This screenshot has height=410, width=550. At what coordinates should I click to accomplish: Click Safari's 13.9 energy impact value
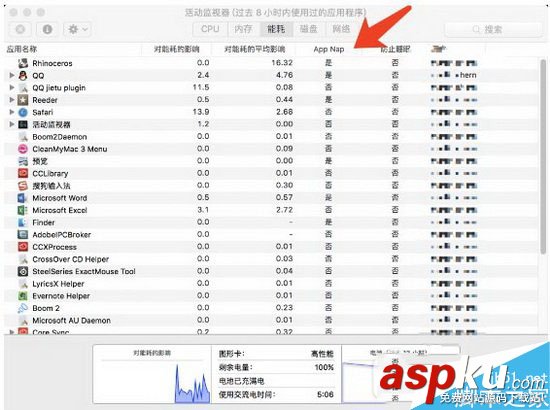201,112
